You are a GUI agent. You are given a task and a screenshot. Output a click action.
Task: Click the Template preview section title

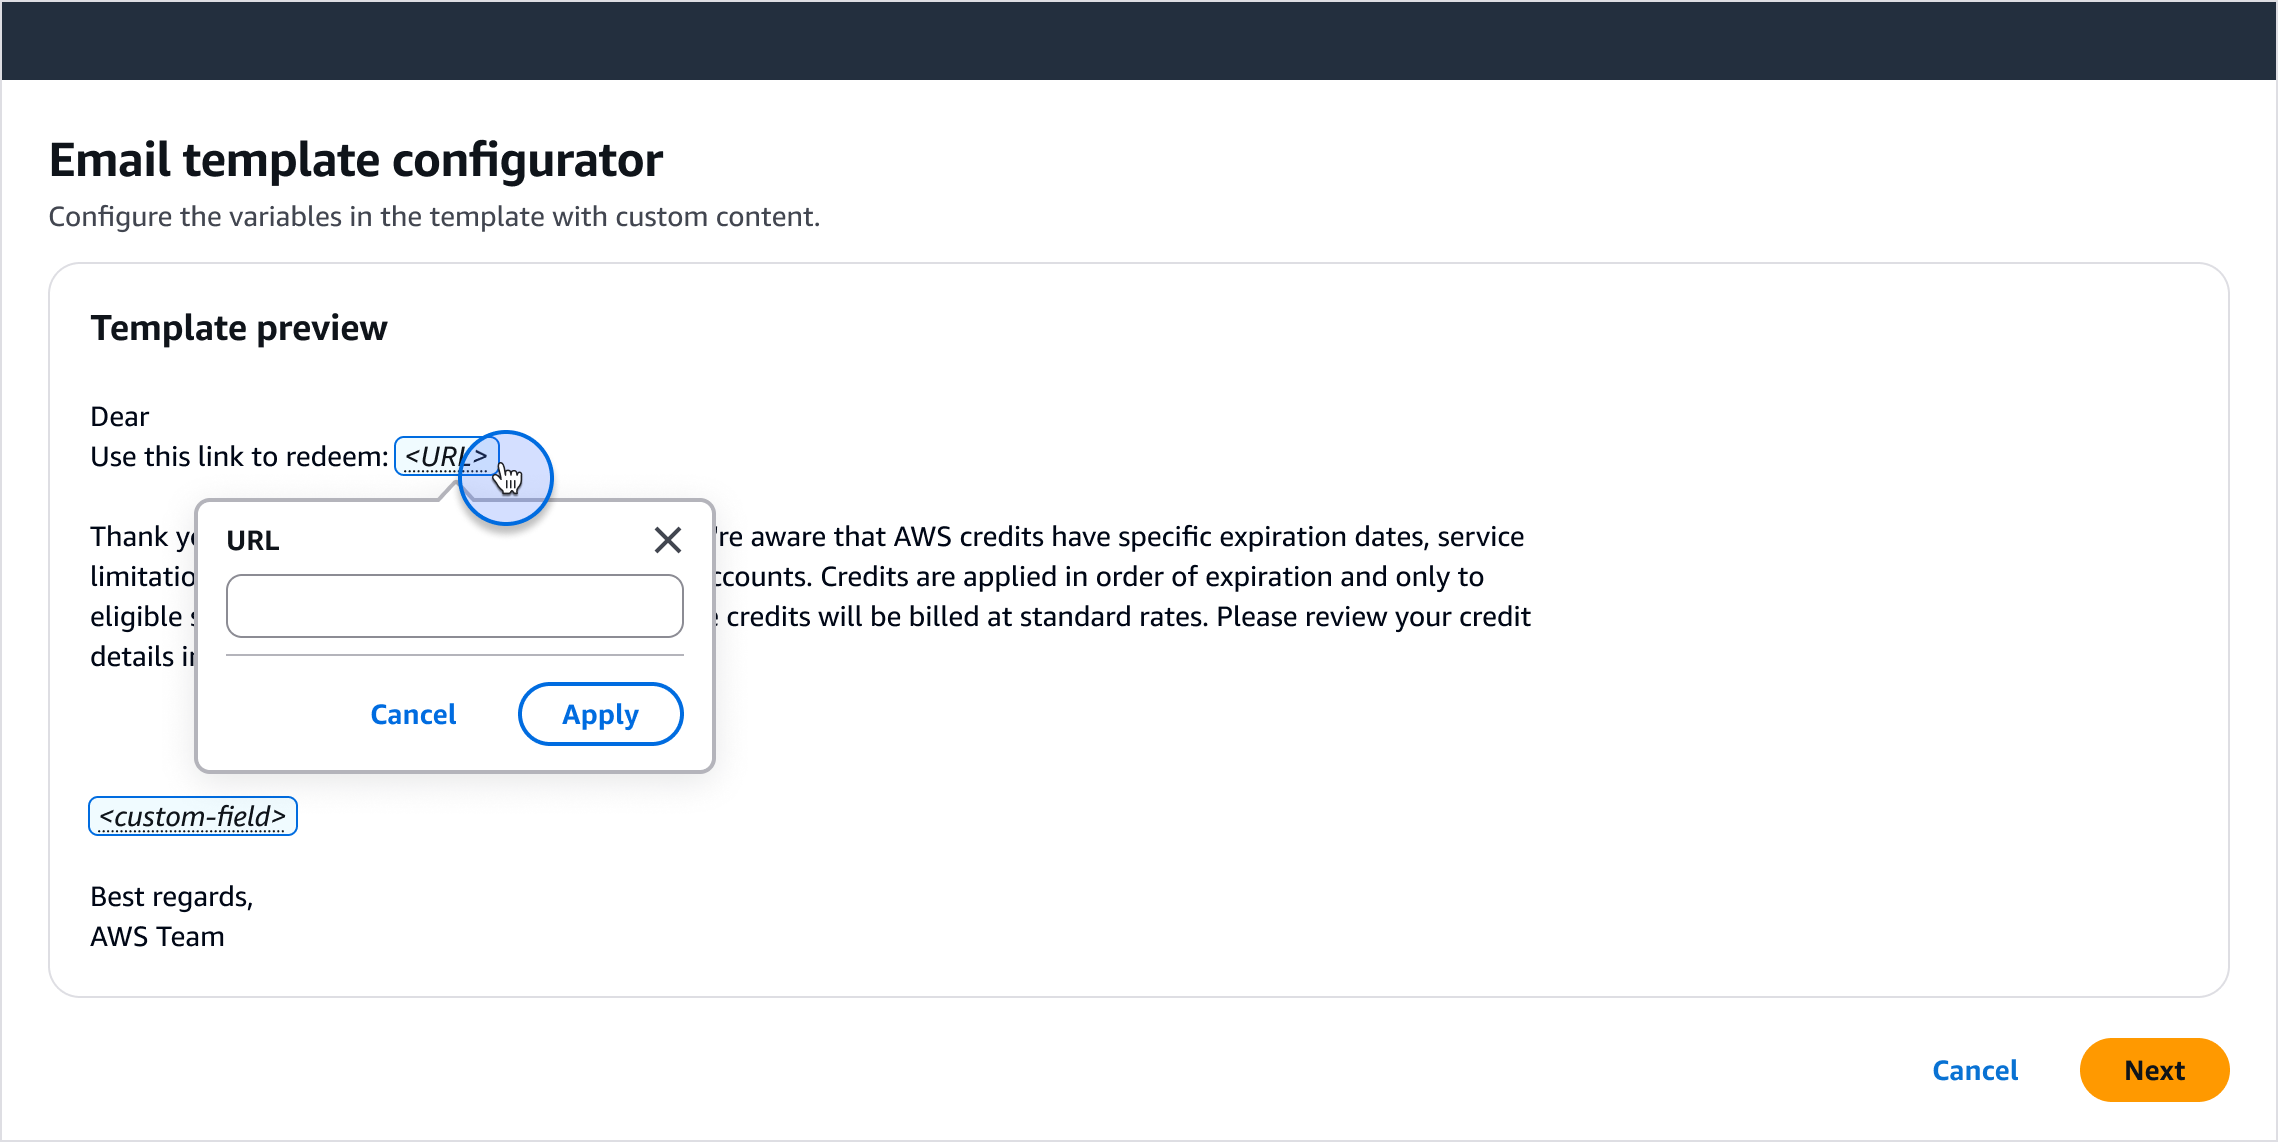pos(239,328)
